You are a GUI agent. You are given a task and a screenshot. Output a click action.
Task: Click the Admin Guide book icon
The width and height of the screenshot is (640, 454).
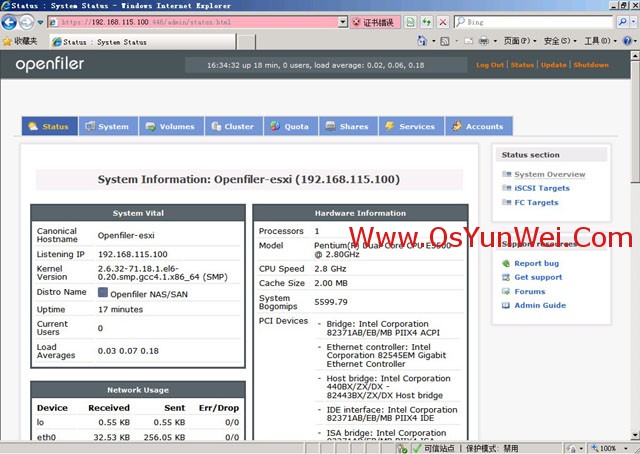[x=506, y=305]
